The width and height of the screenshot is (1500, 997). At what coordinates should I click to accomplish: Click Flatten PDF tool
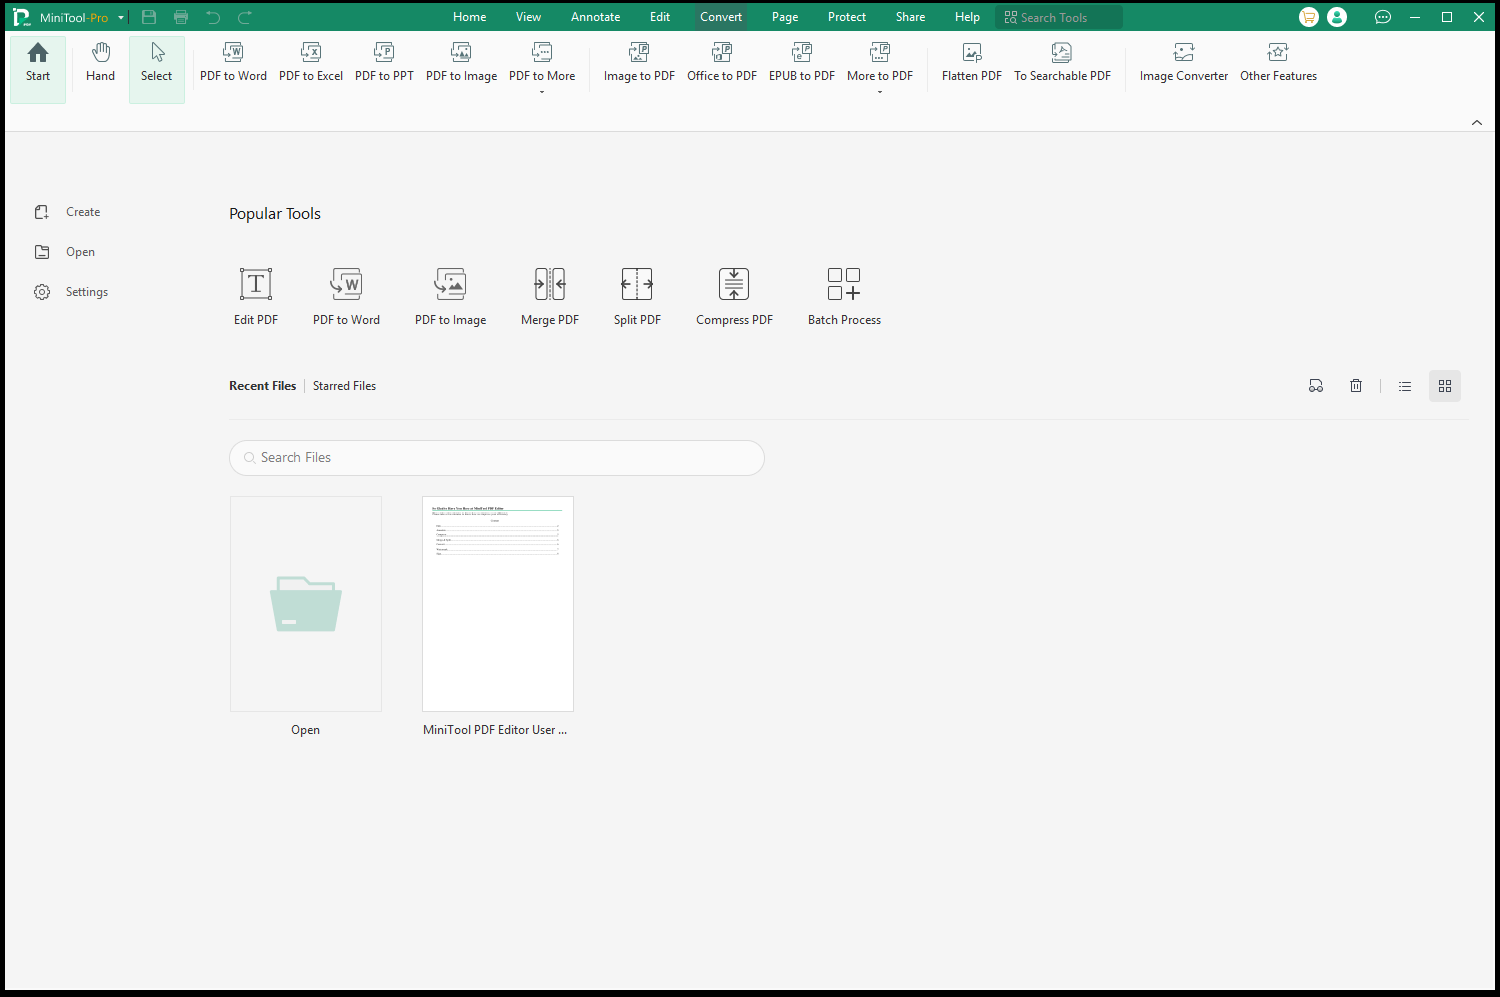tap(972, 63)
